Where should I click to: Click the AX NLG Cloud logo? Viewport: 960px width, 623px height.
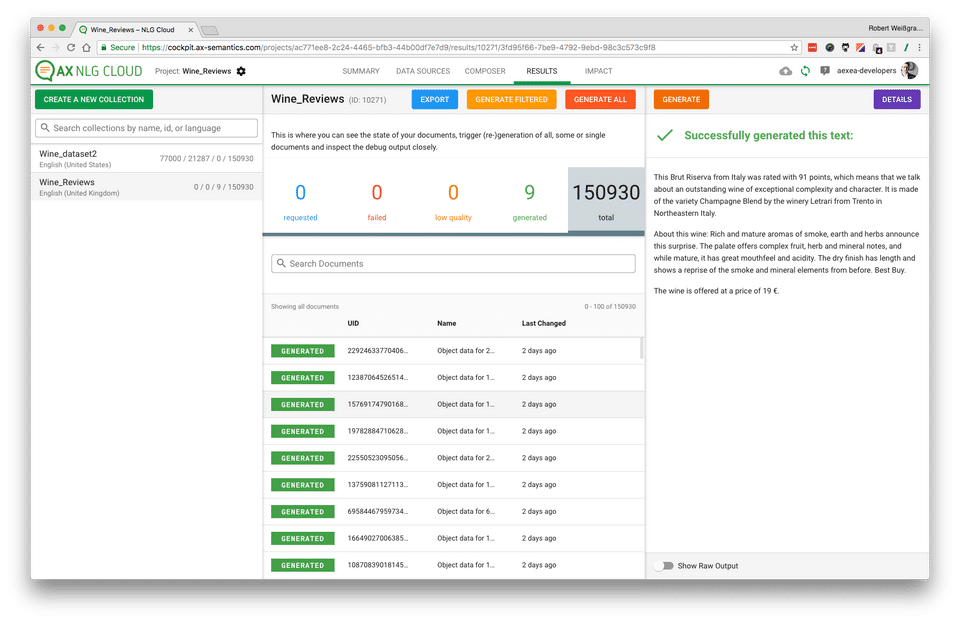pyautogui.click(x=89, y=71)
